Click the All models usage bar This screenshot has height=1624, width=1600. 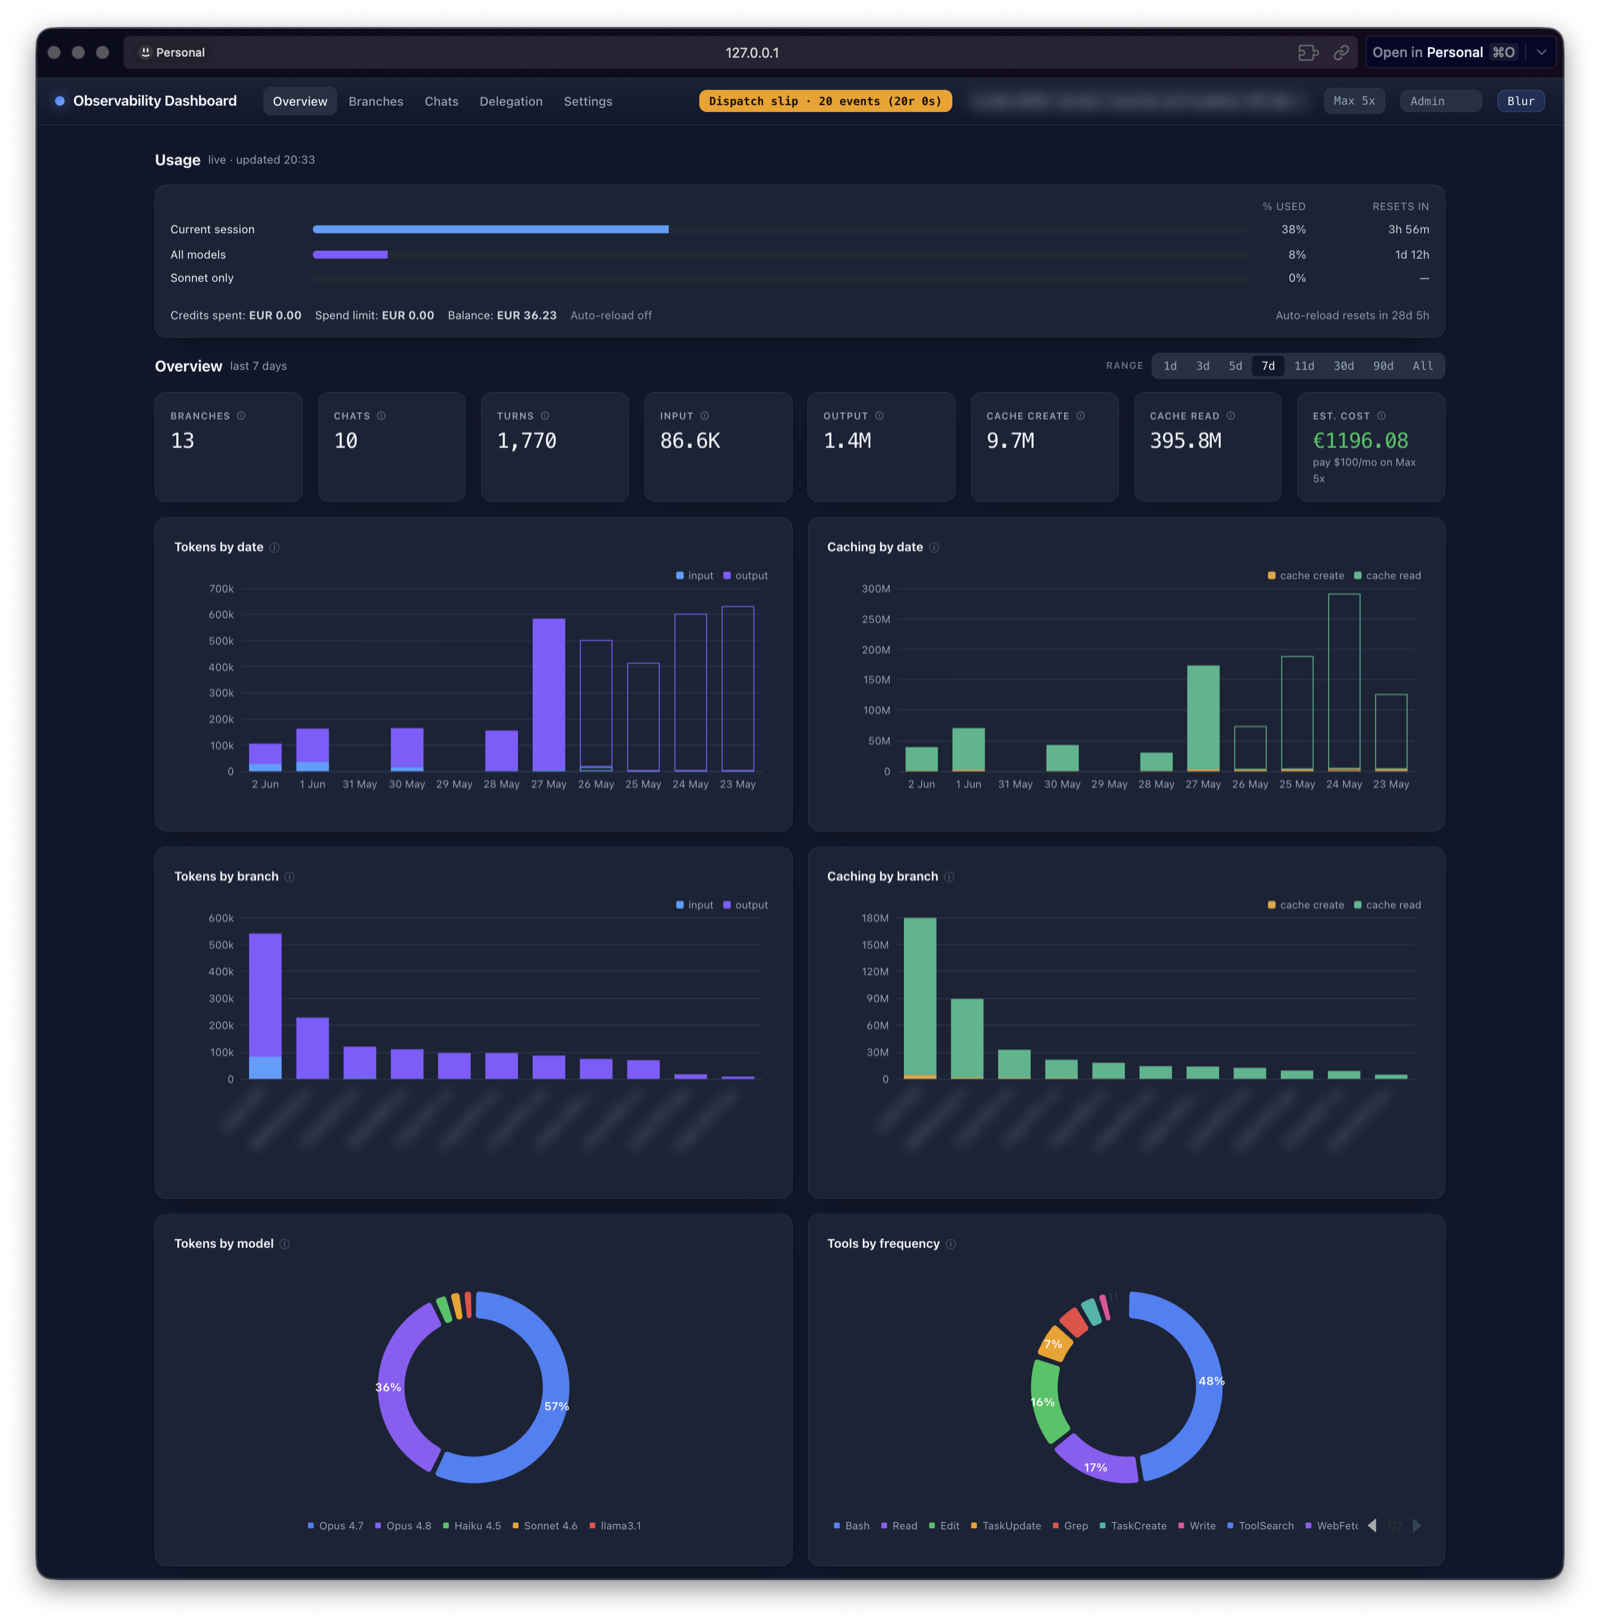[780, 255]
